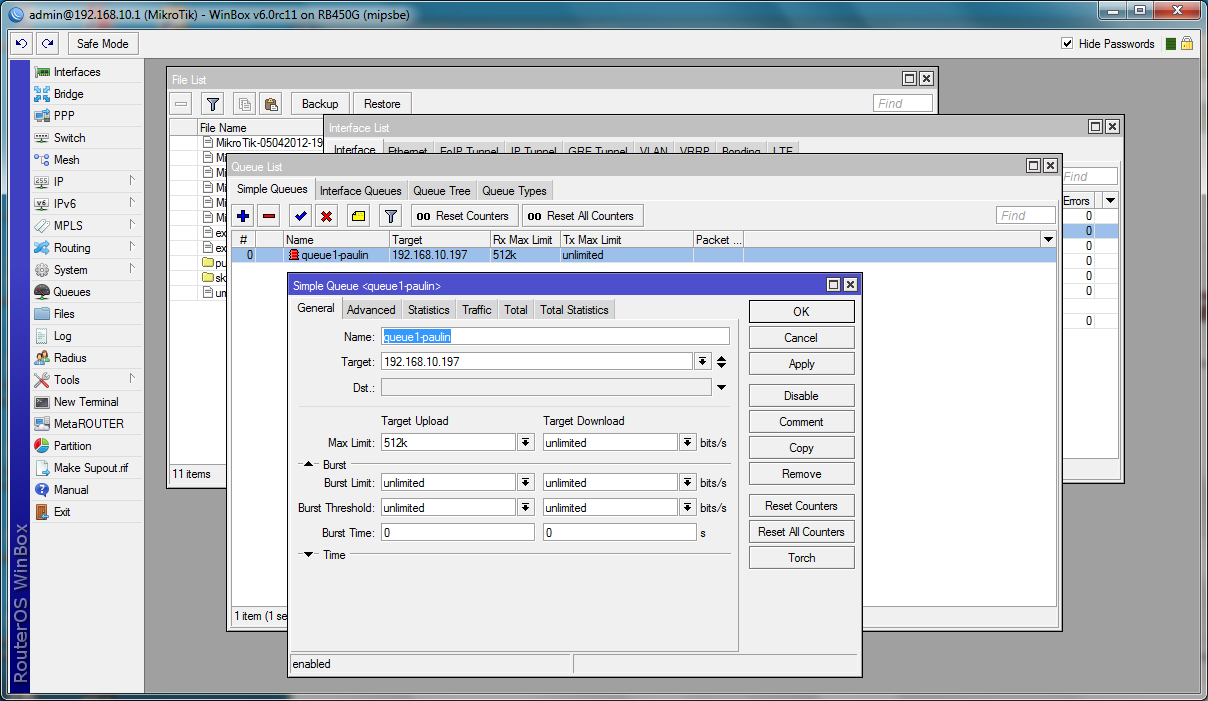This screenshot has height=701, width=1208.
Task: Click upload Burst Time field
Action: coord(458,533)
